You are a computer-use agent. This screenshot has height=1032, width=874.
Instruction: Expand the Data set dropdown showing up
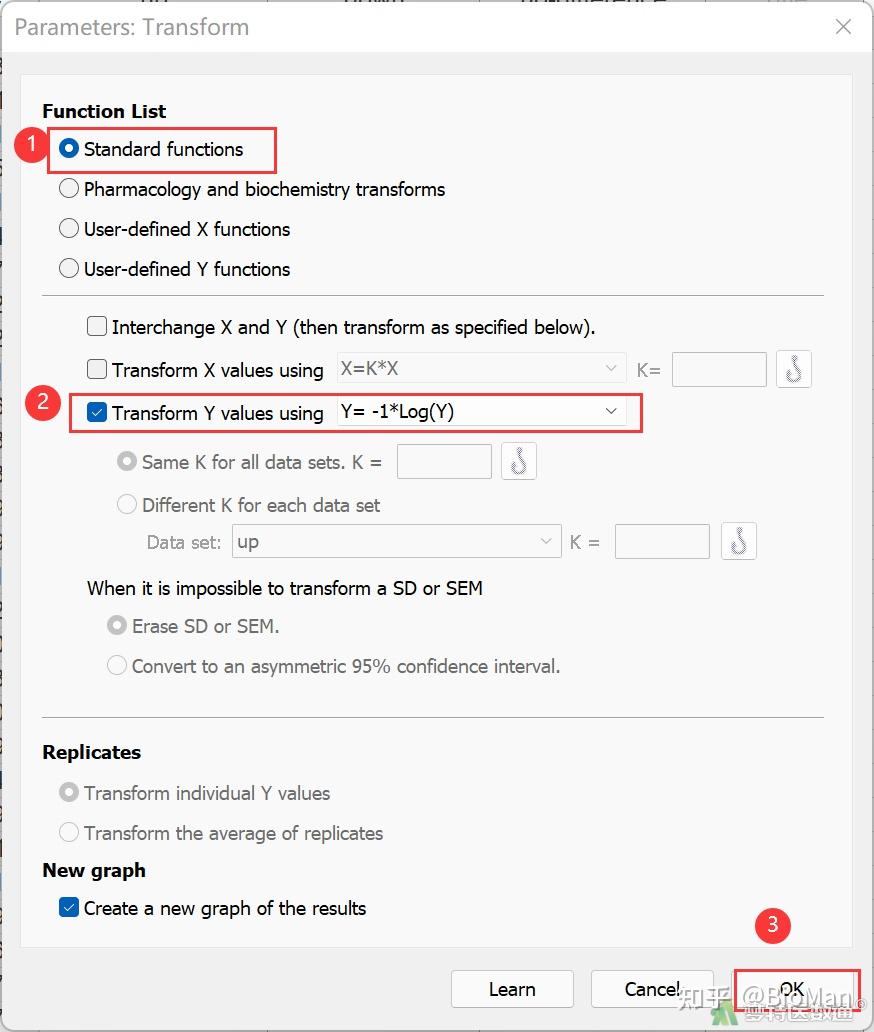click(396, 541)
